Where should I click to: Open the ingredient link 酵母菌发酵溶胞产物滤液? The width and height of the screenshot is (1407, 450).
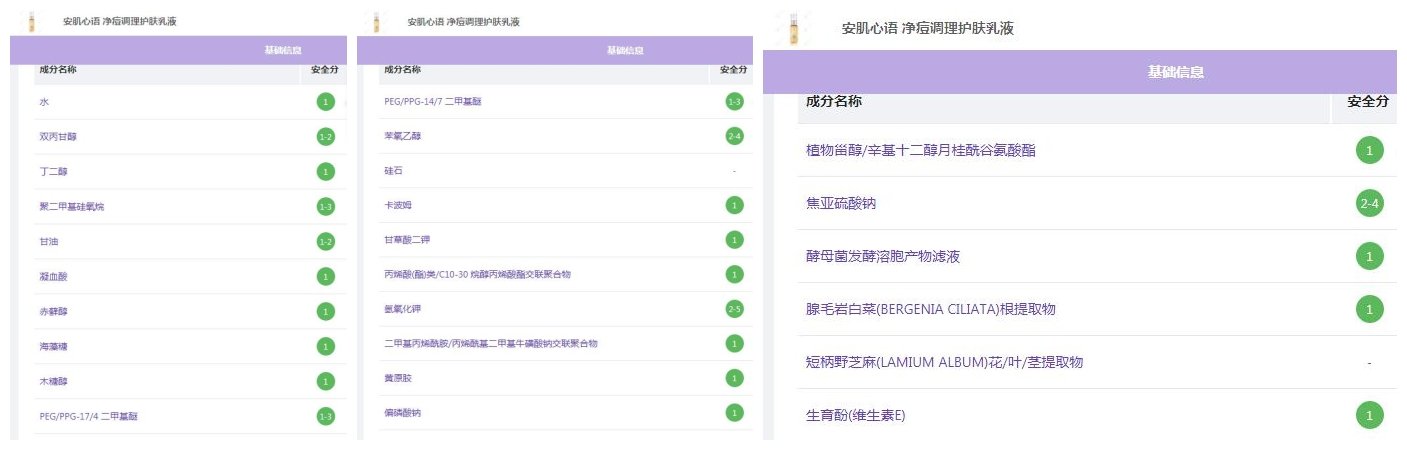[883, 257]
